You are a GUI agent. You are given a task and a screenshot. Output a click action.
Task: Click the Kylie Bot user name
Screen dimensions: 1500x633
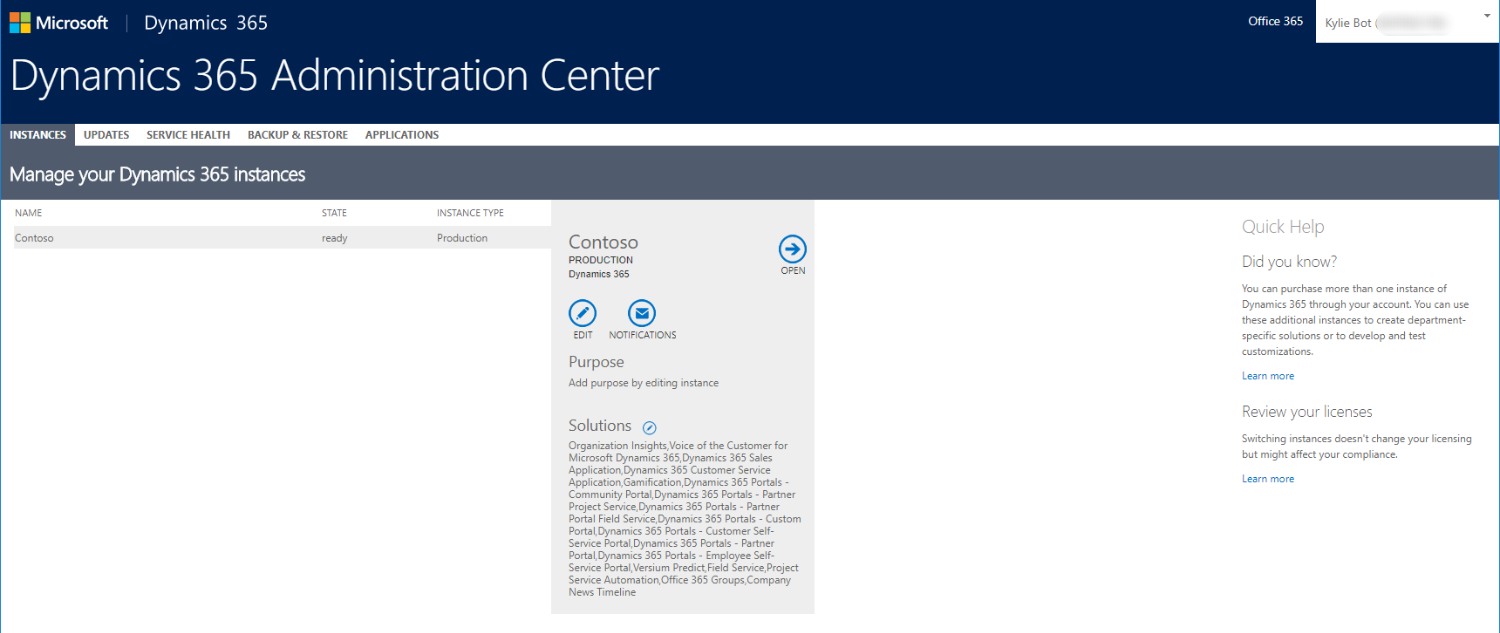coord(1348,22)
